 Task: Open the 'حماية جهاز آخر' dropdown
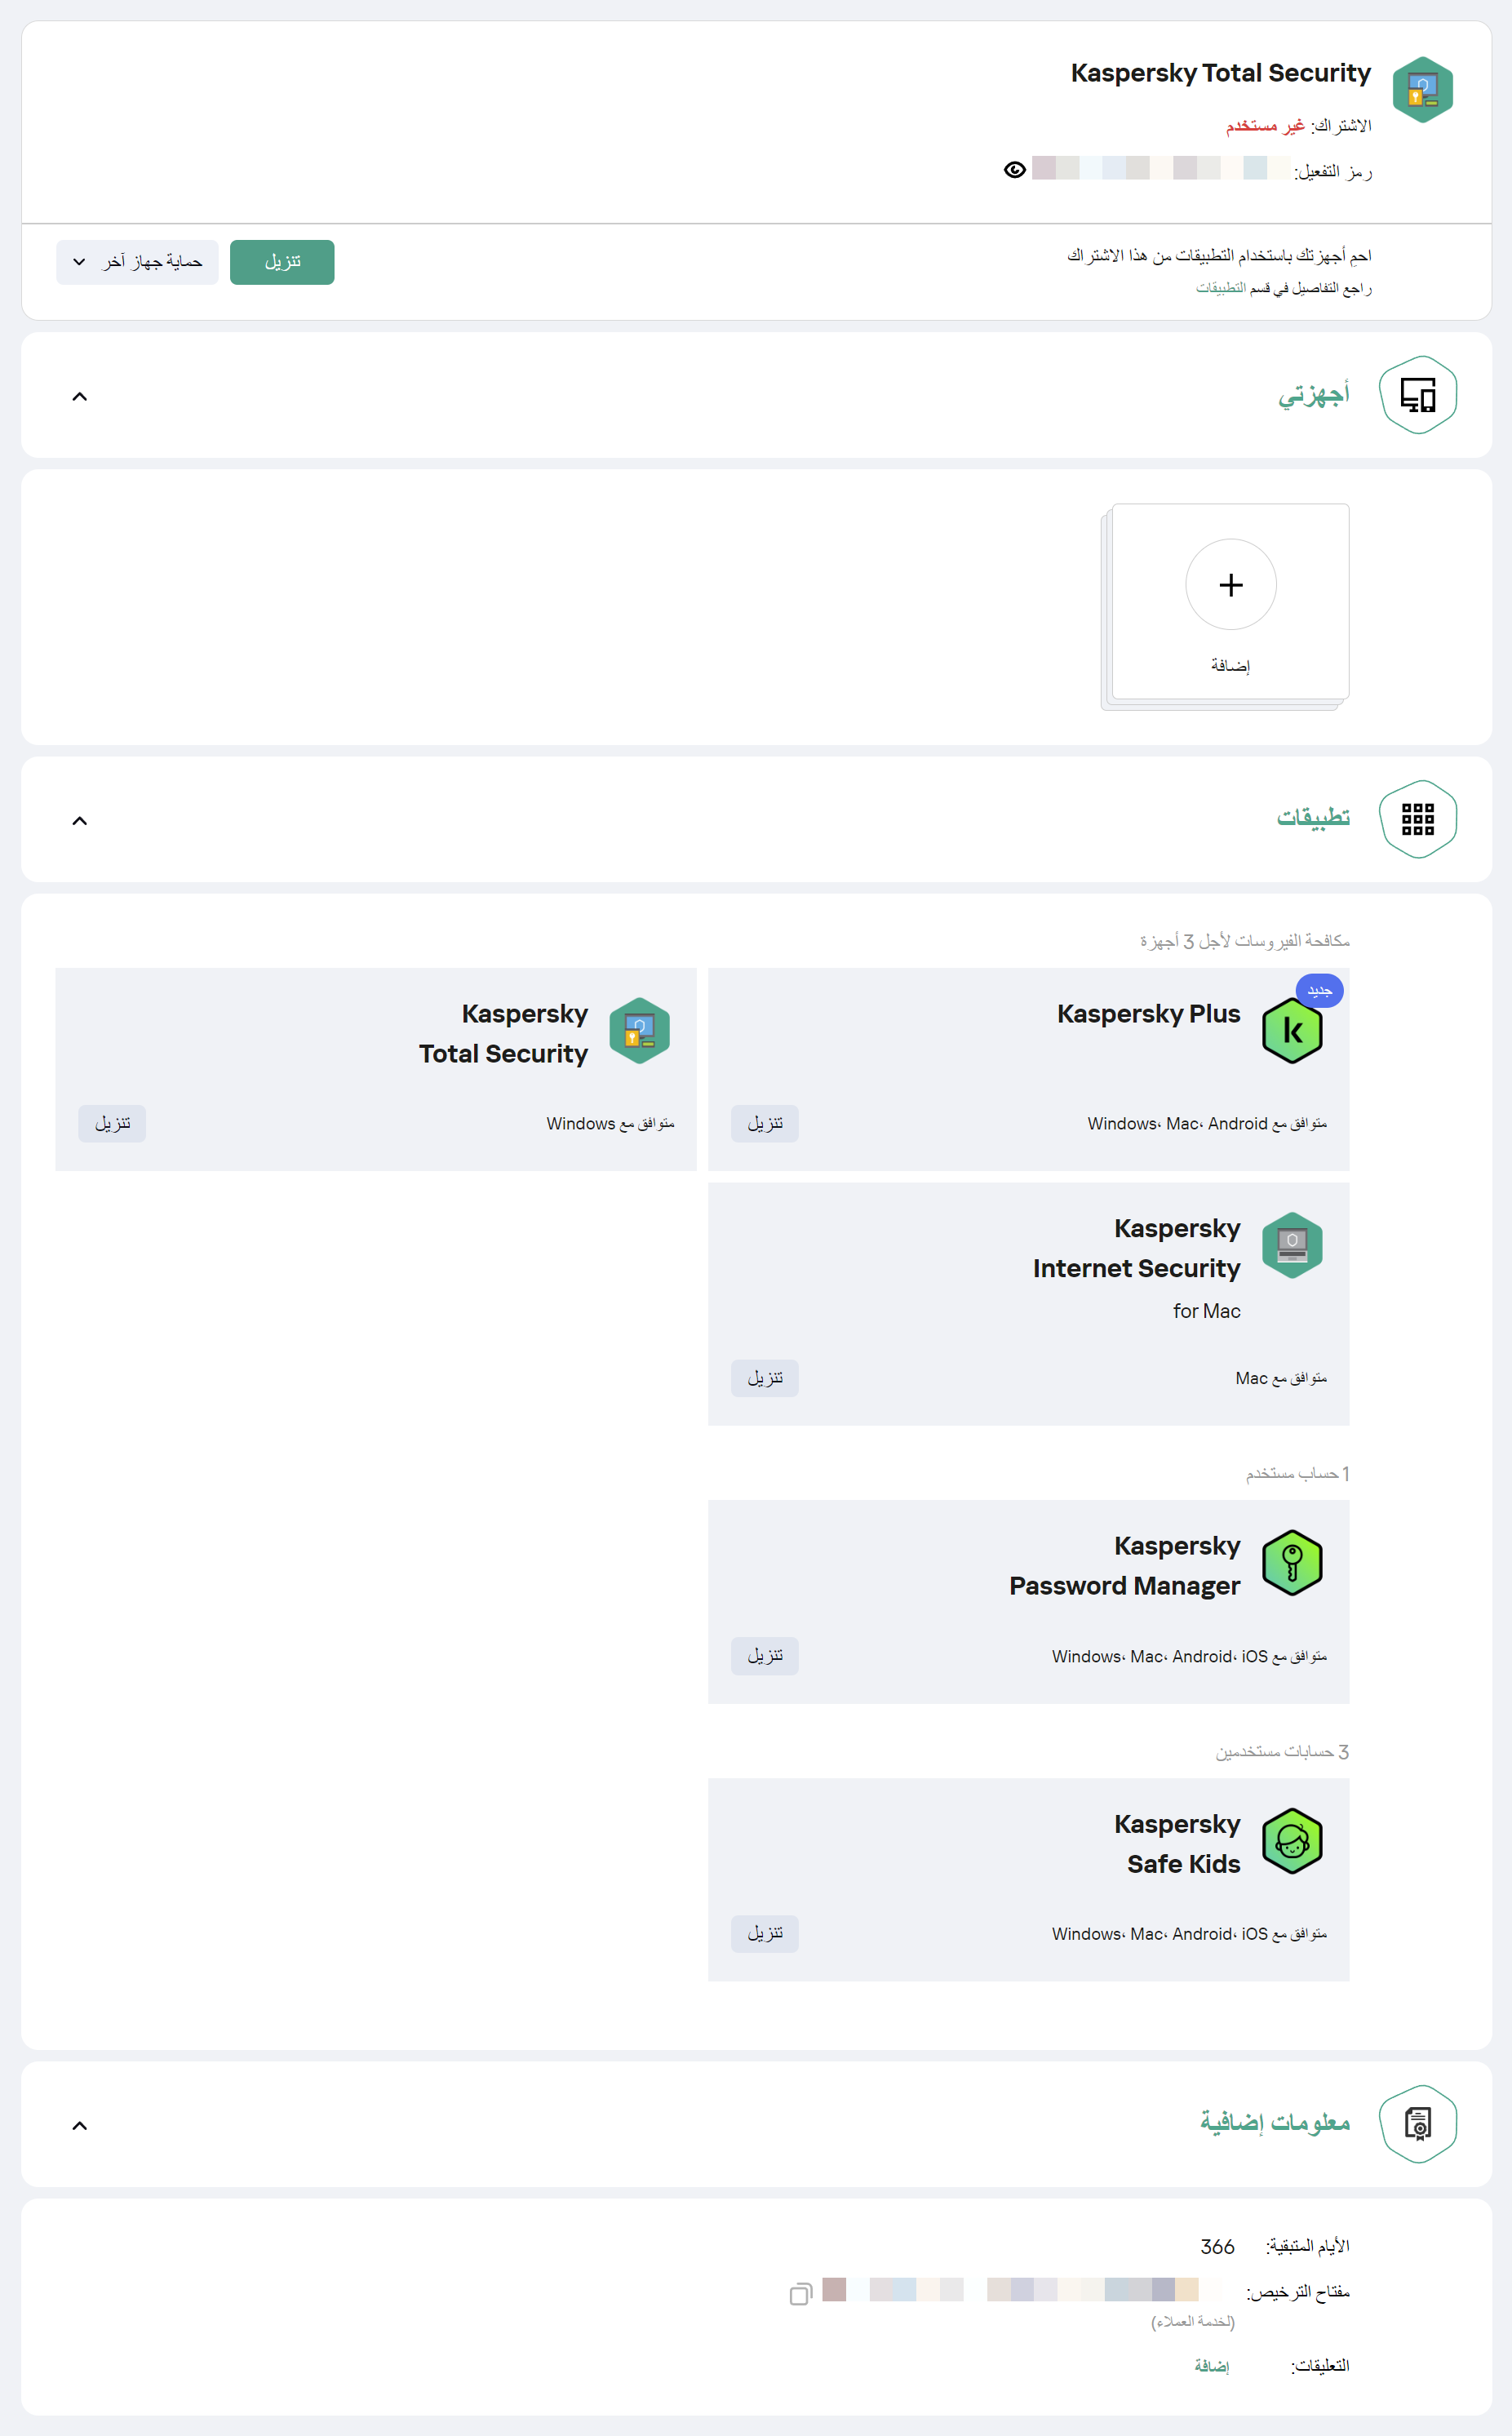click(x=137, y=262)
